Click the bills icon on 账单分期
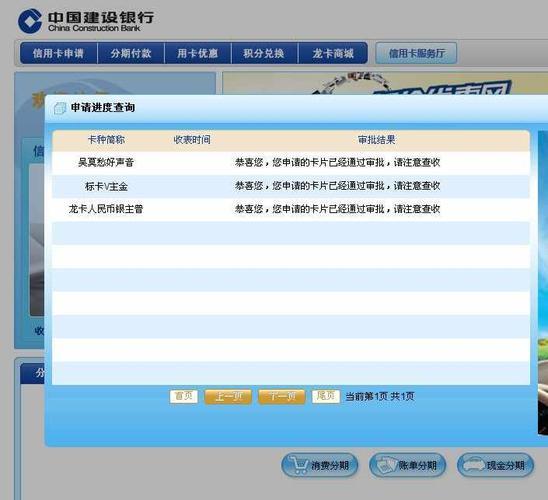Image resolution: width=548 pixels, height=500 pixels. pyautogui.click(x=387, y=465)
